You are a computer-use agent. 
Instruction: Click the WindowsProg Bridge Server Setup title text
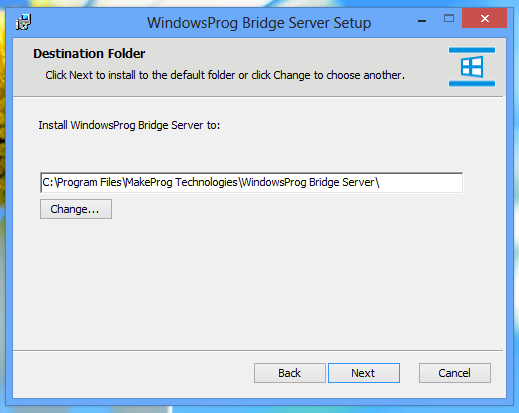(259, 23)
